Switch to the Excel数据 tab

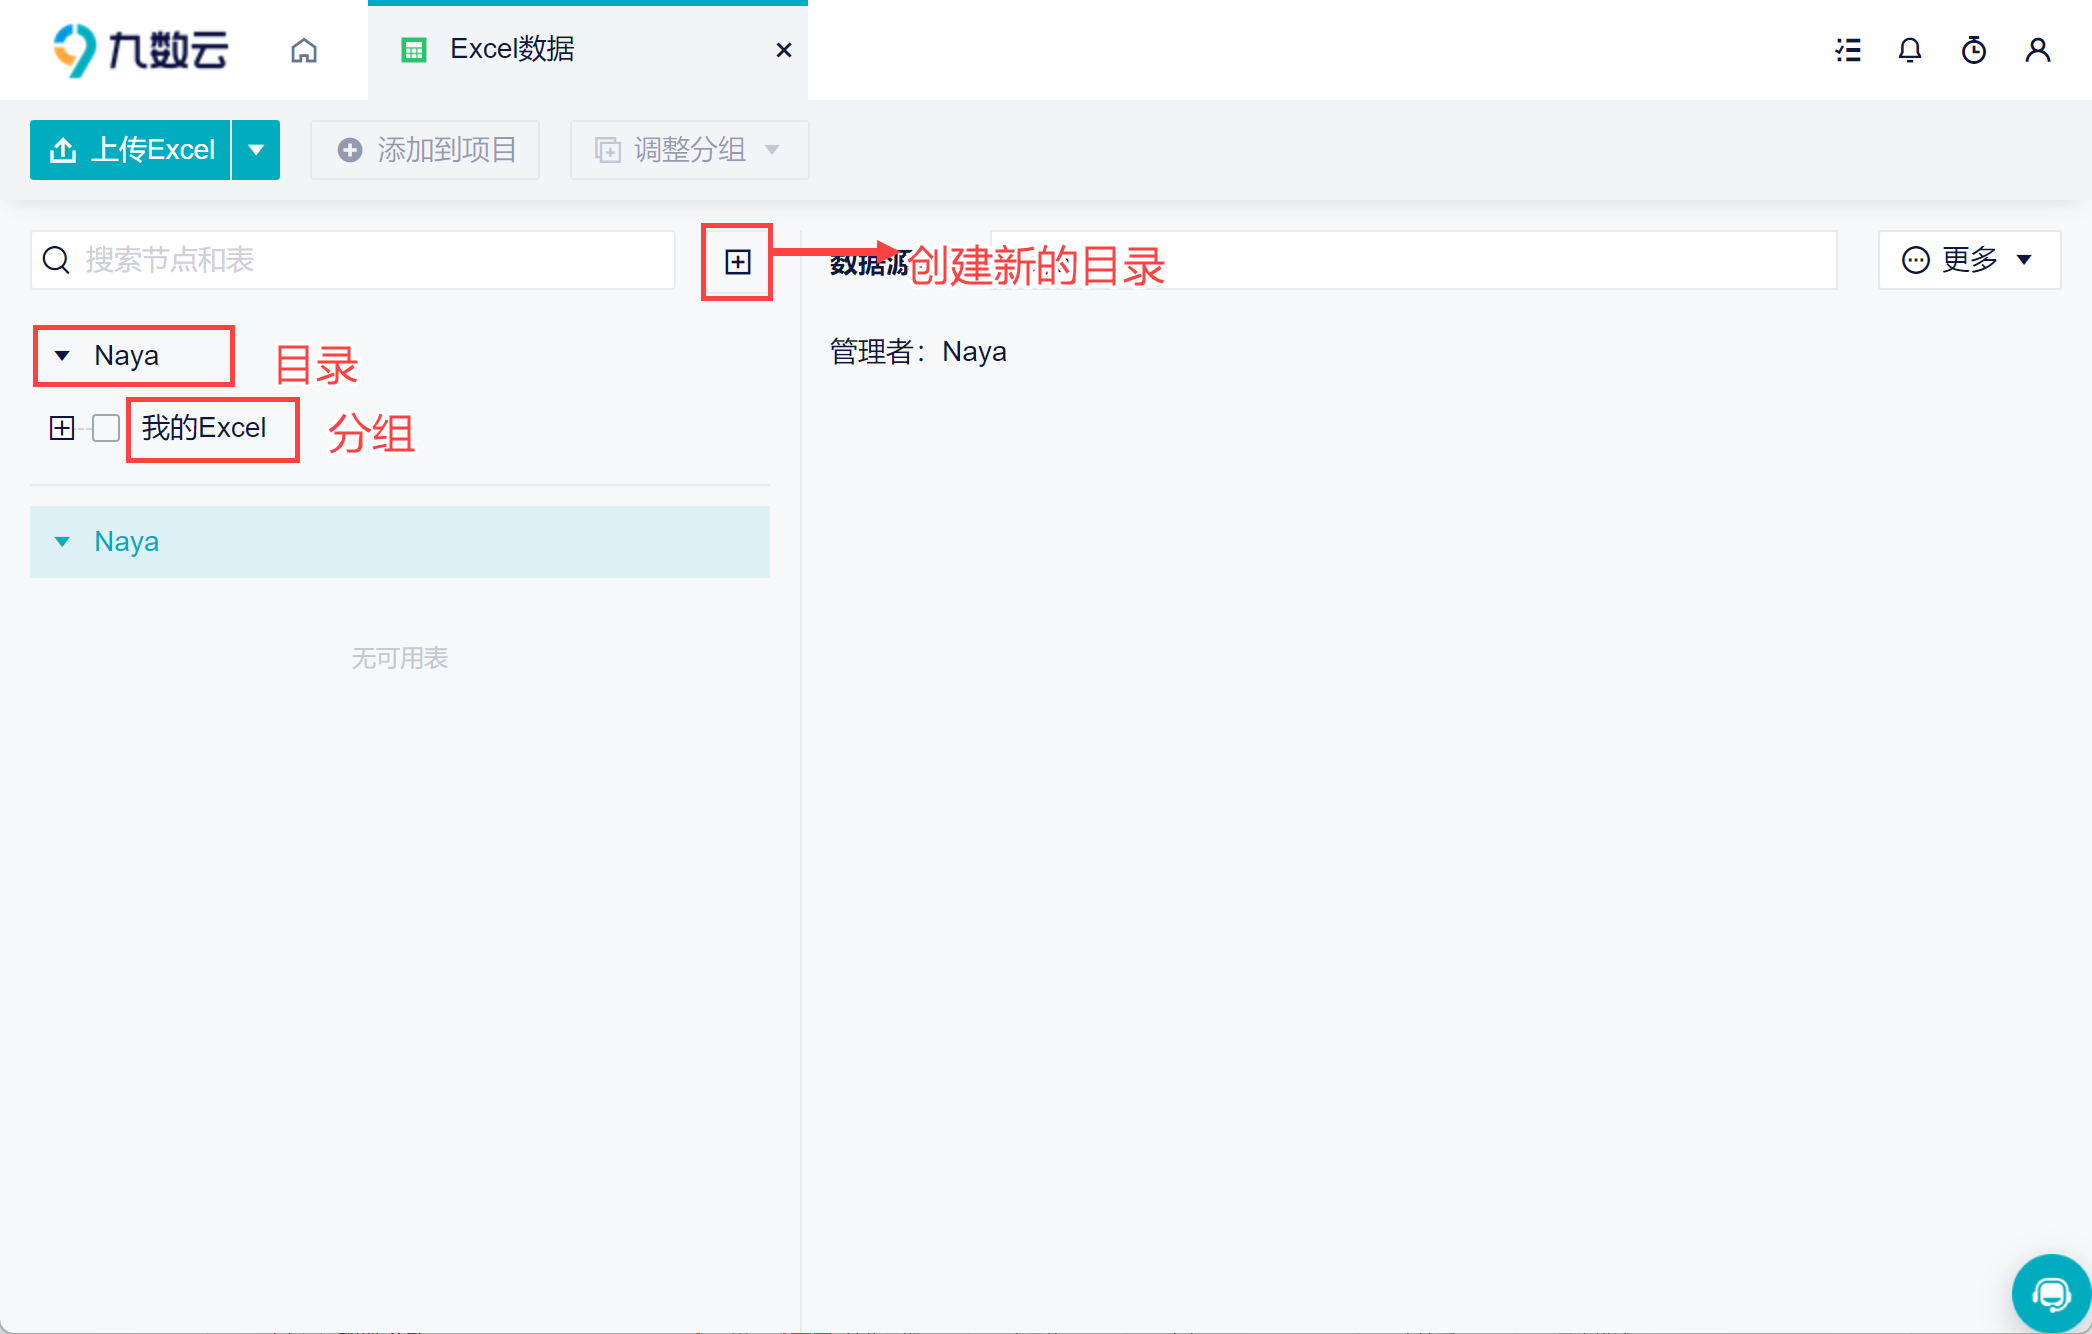(512, 50)
